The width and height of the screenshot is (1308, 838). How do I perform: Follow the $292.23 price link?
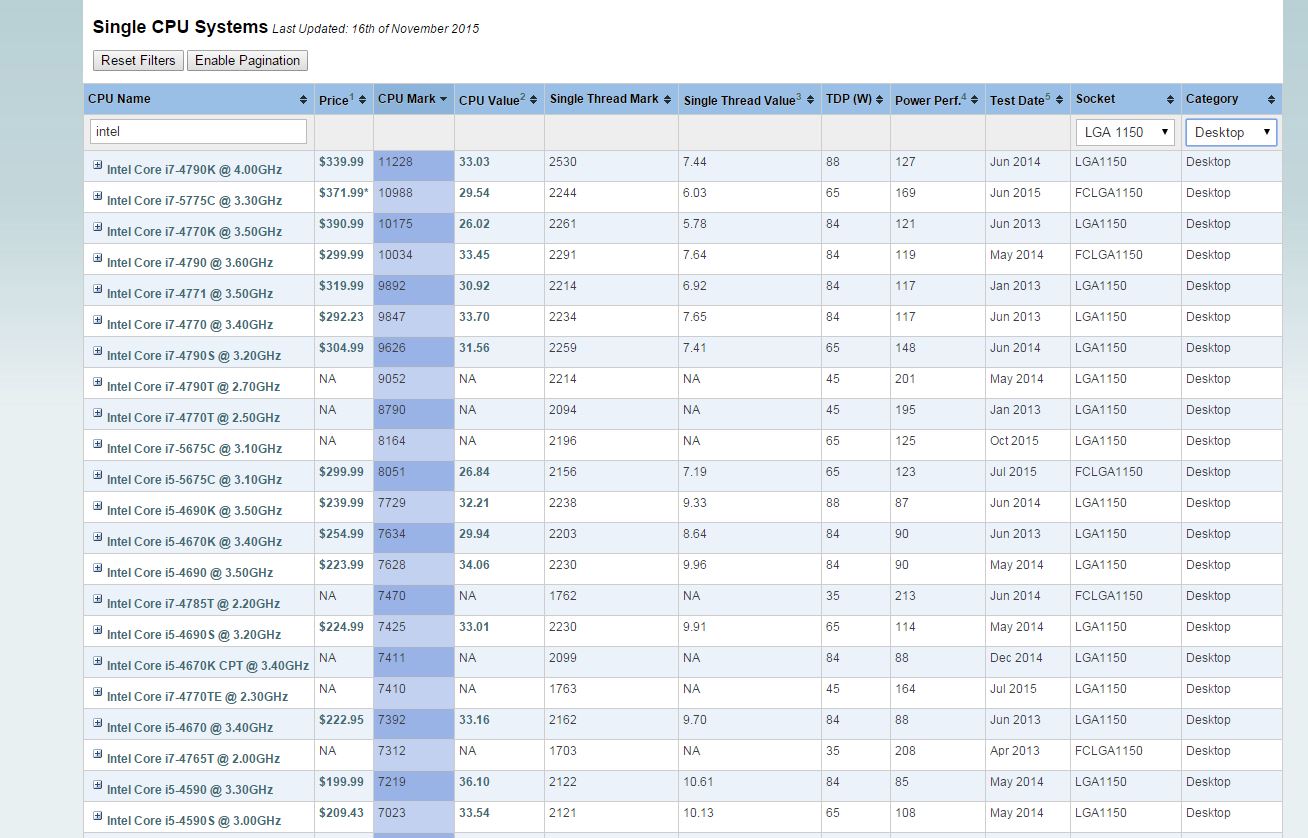click(341, 317)
